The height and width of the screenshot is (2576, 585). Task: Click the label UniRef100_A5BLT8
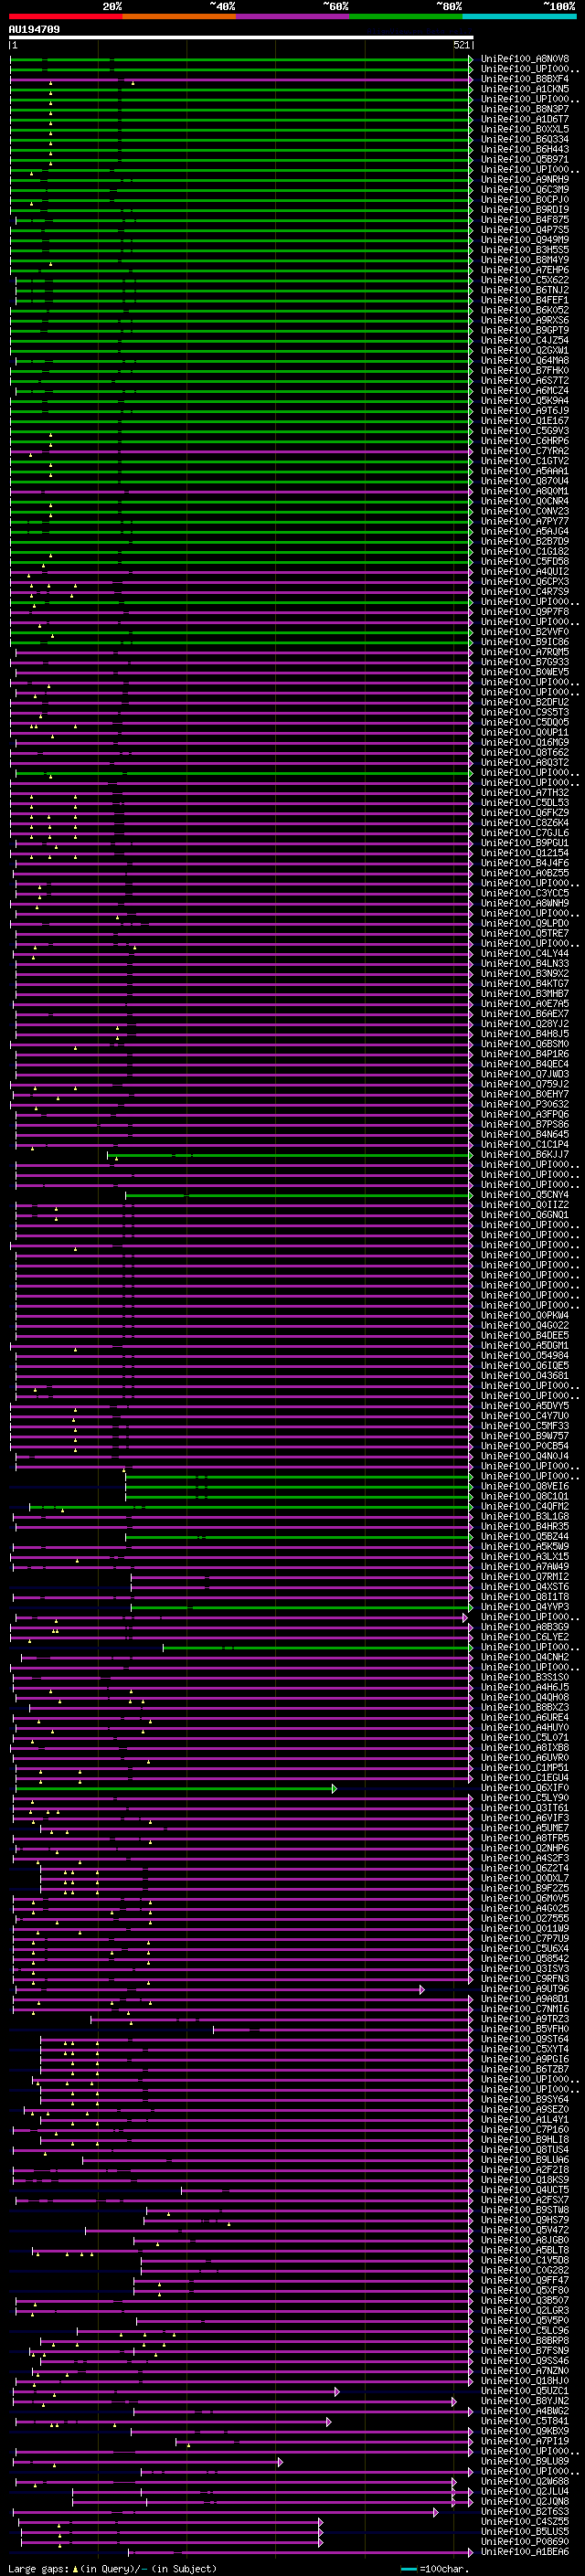(x=525, y=2250)
